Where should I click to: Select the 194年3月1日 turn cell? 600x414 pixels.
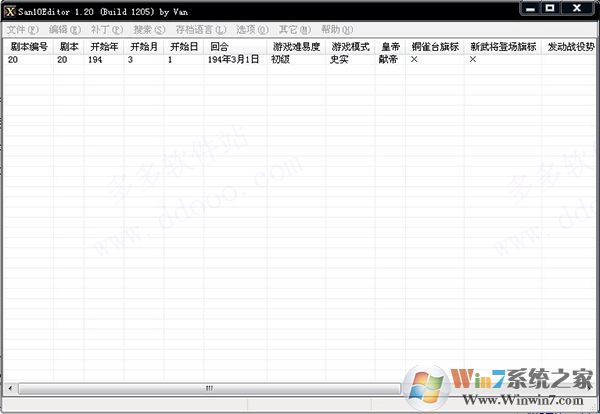[235, 60]
